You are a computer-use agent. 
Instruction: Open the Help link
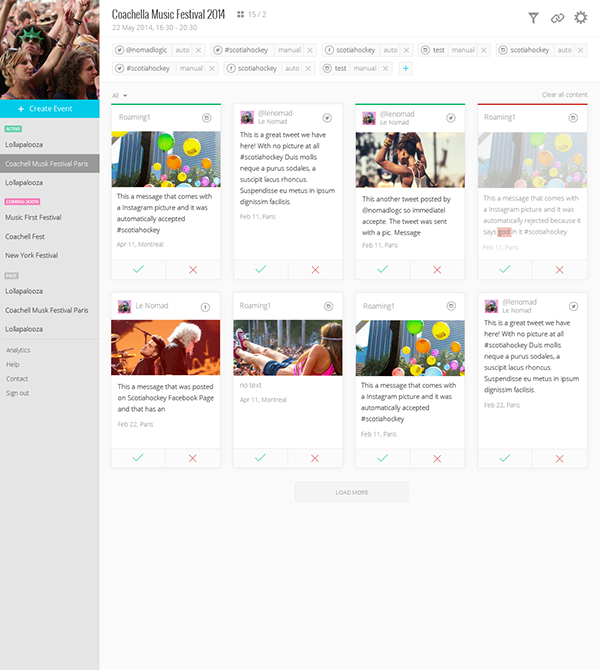pos(12,364)
